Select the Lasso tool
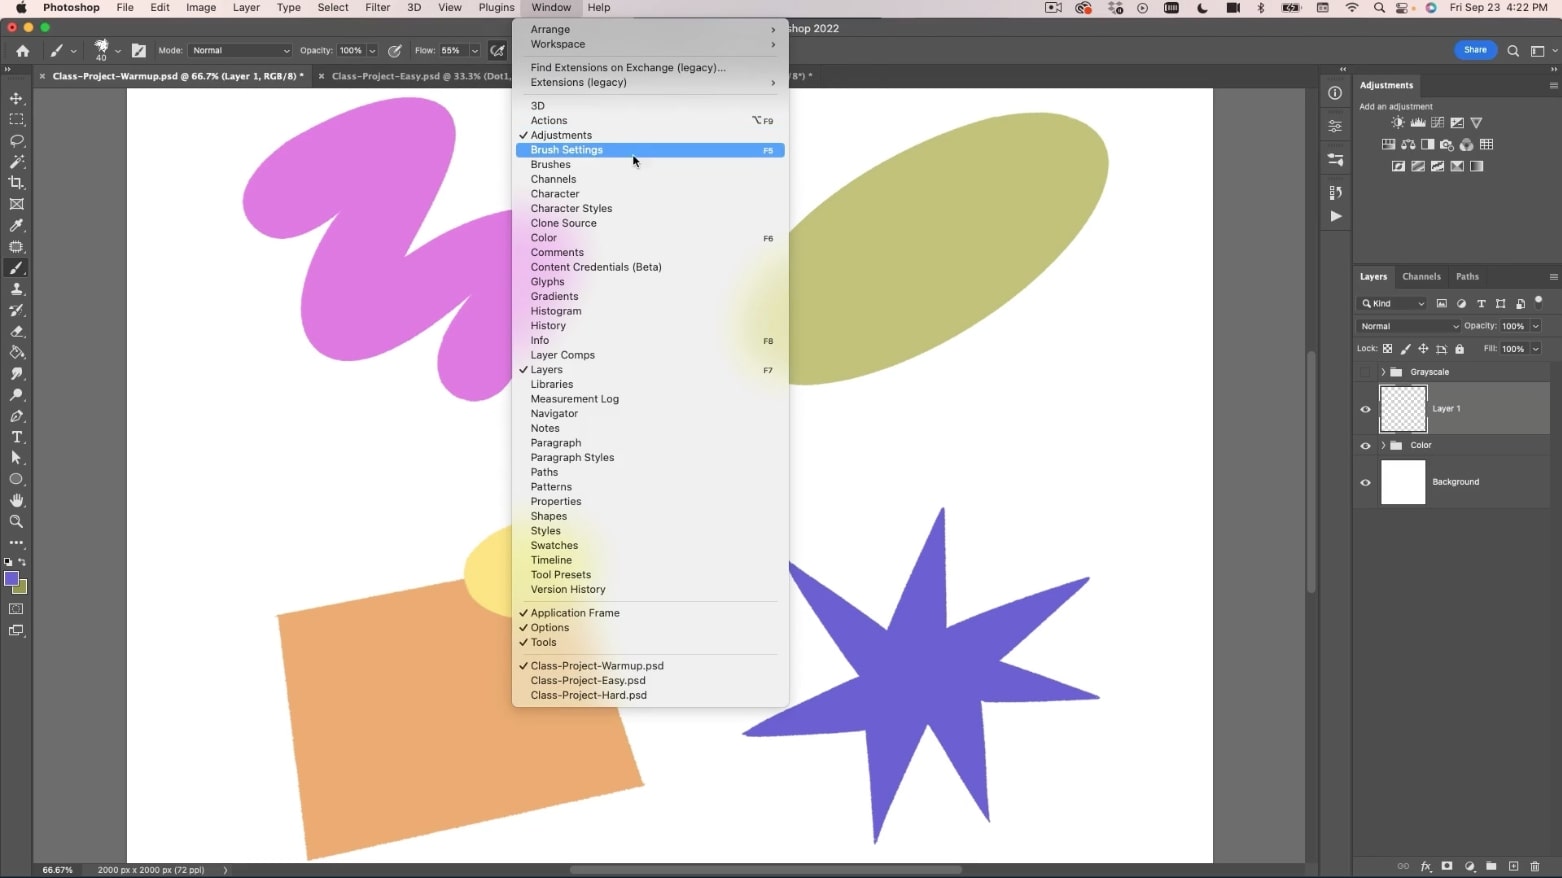The height and width of the screenshot is (878, 1562). pyautogui.click(x=16, y=140)
